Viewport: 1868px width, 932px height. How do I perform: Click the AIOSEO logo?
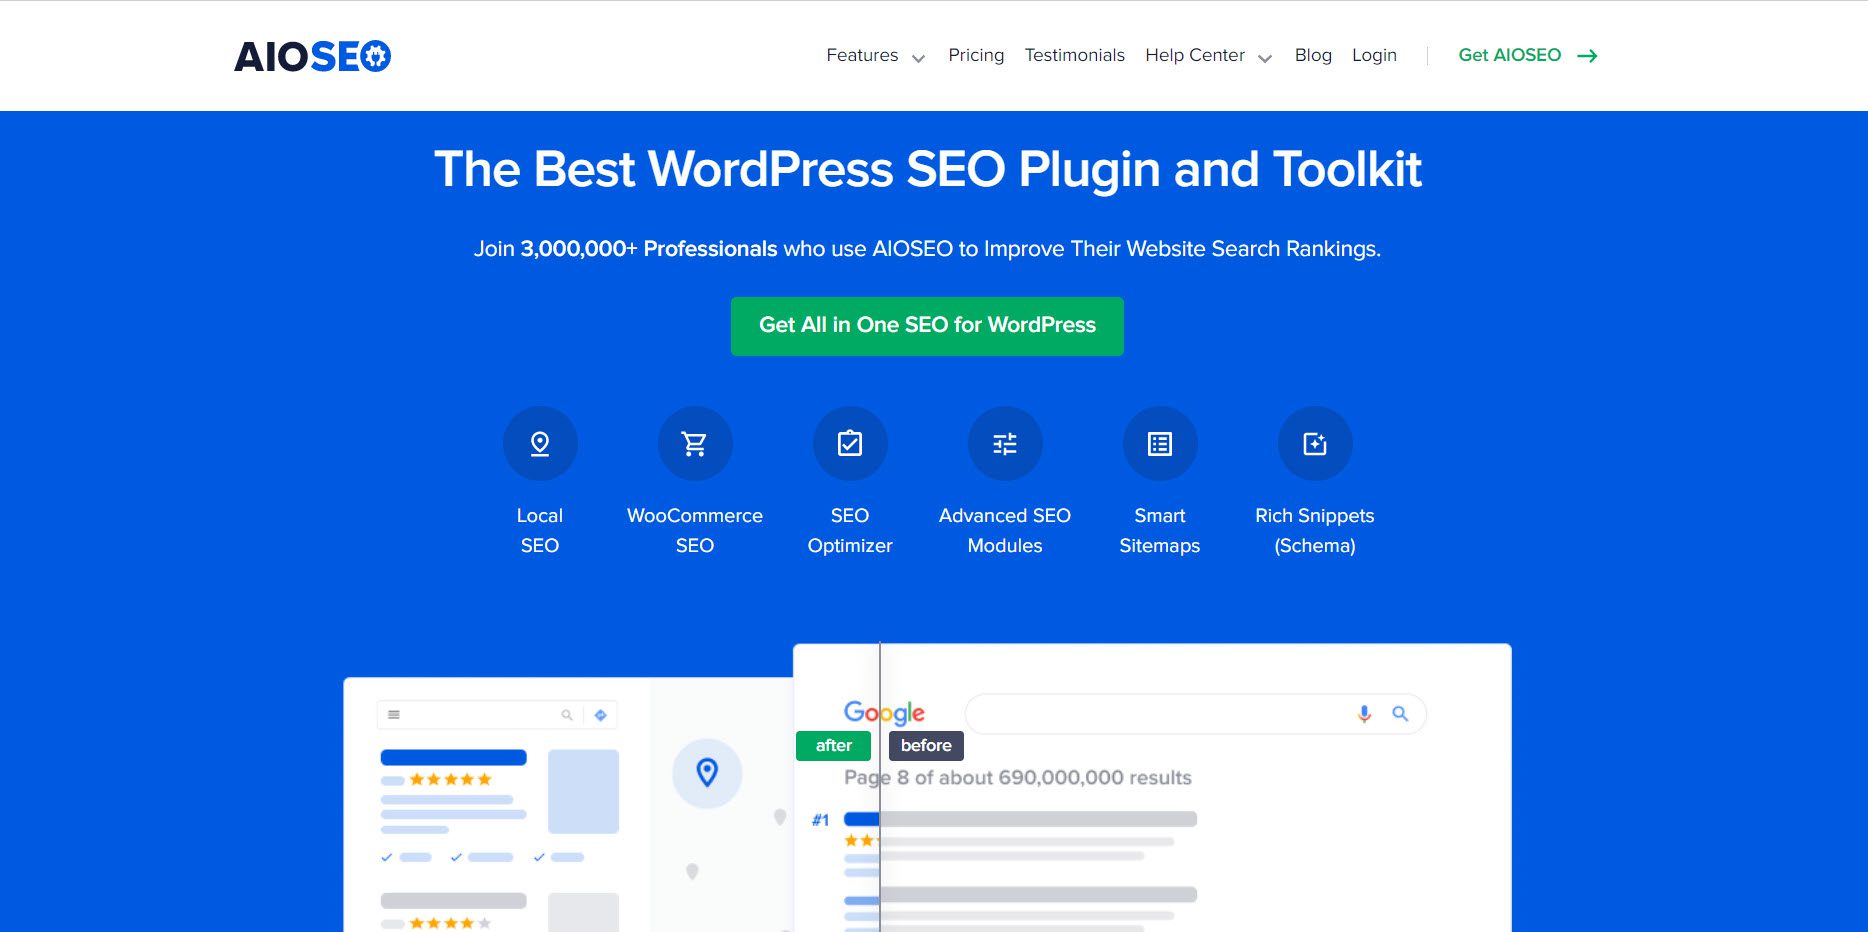click(x=312, y=56)
